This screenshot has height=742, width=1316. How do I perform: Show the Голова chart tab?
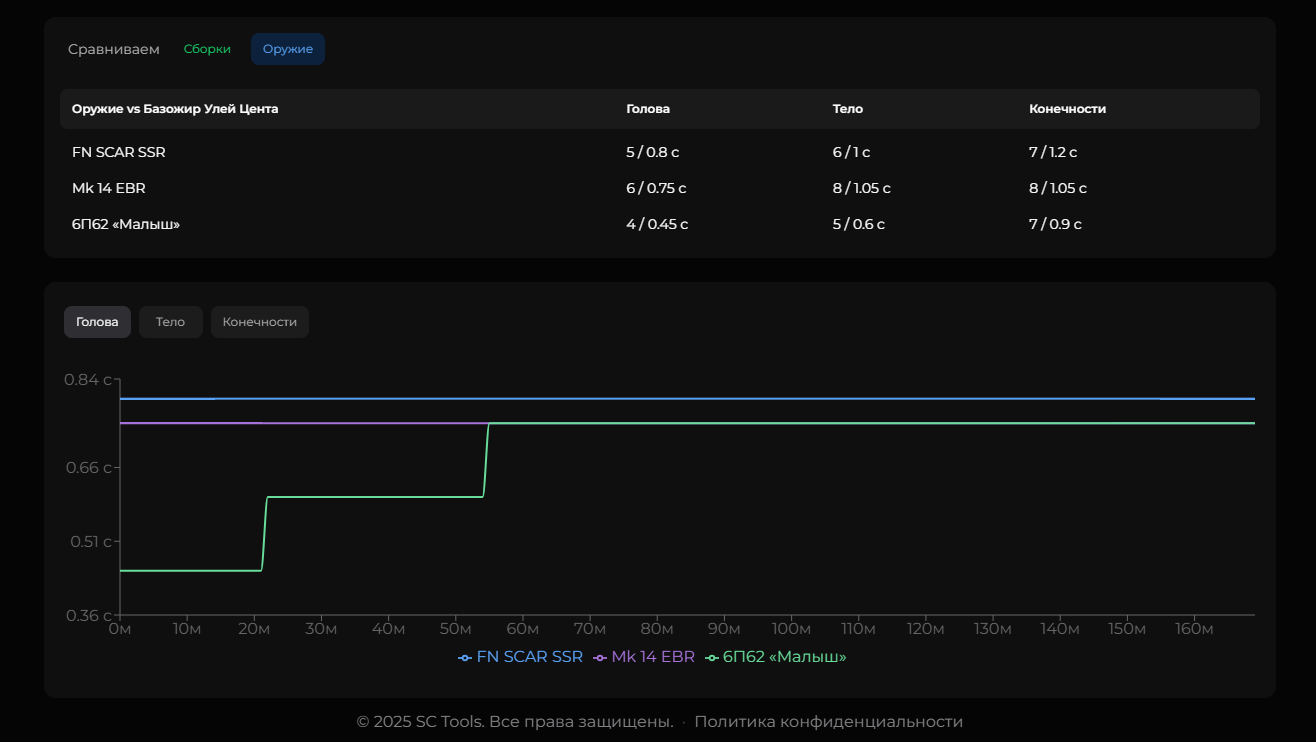click(x=97, y=322)
